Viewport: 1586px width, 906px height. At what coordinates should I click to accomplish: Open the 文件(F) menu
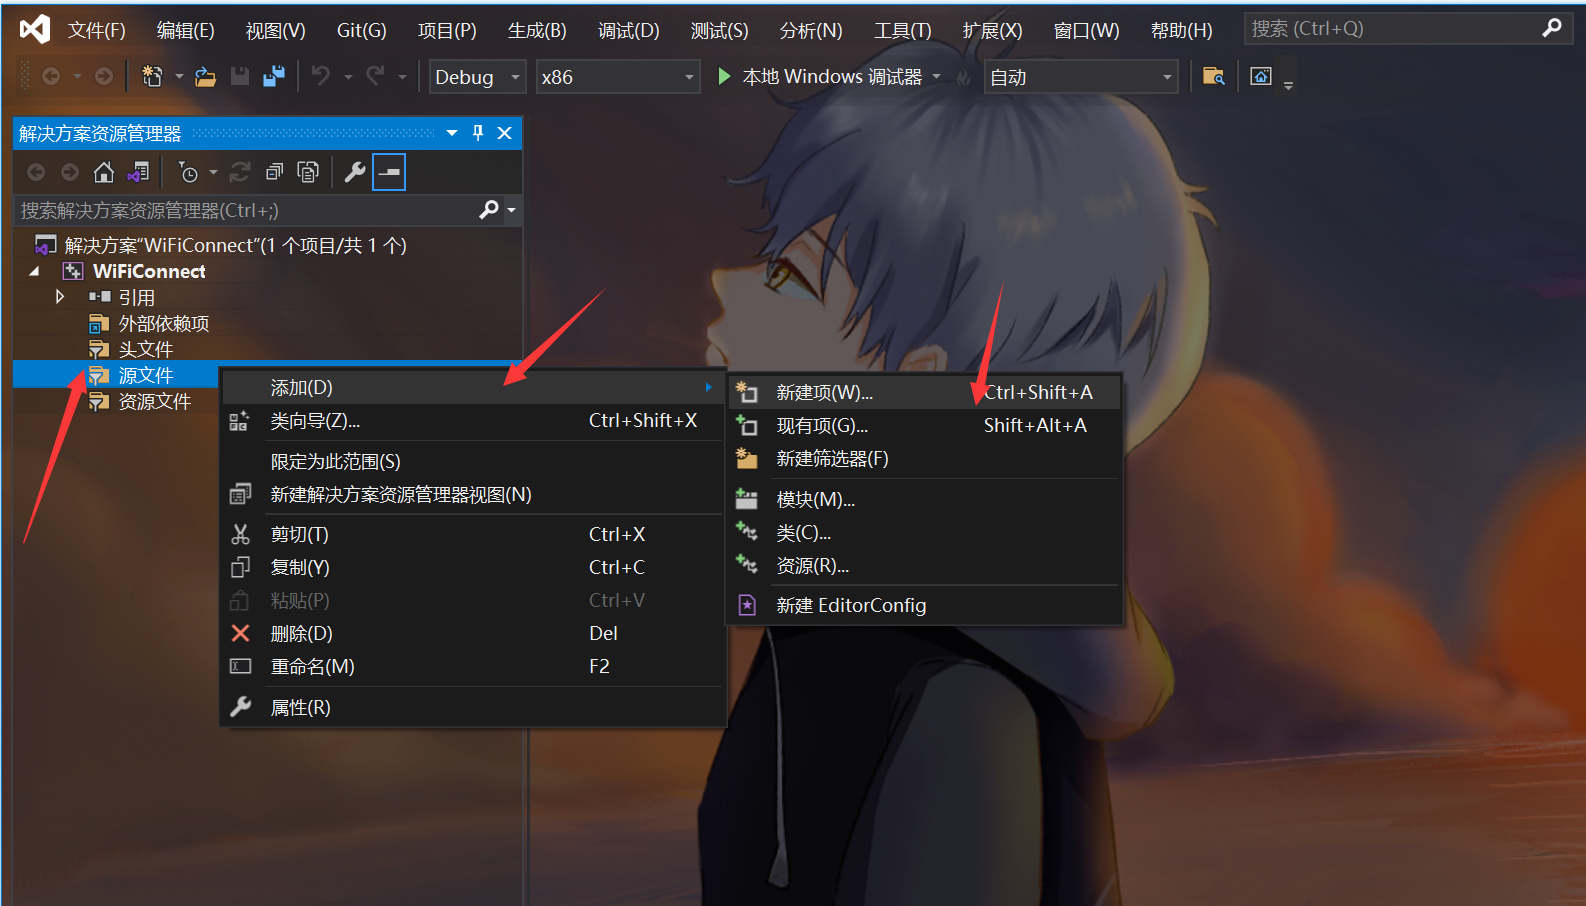click(x=97, y=30)
